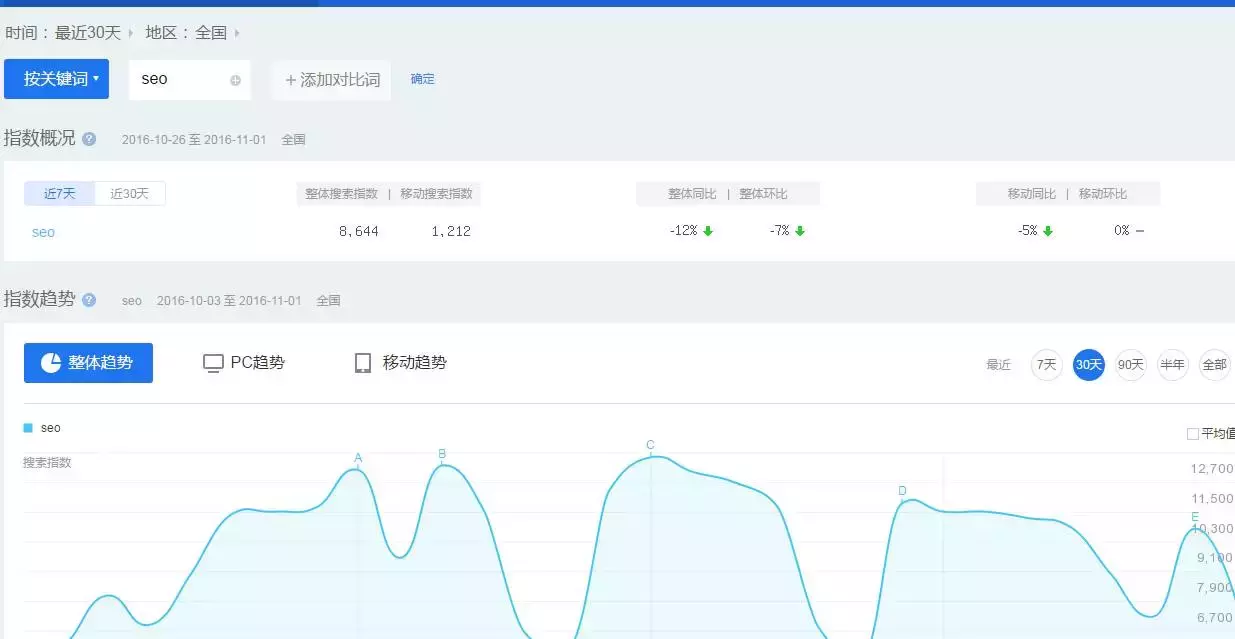Image resolution: width=1235 pixels, height=639 pixels.
Task: Toggle the 平均值 checkbox
Action: (x=1192, y=434)
